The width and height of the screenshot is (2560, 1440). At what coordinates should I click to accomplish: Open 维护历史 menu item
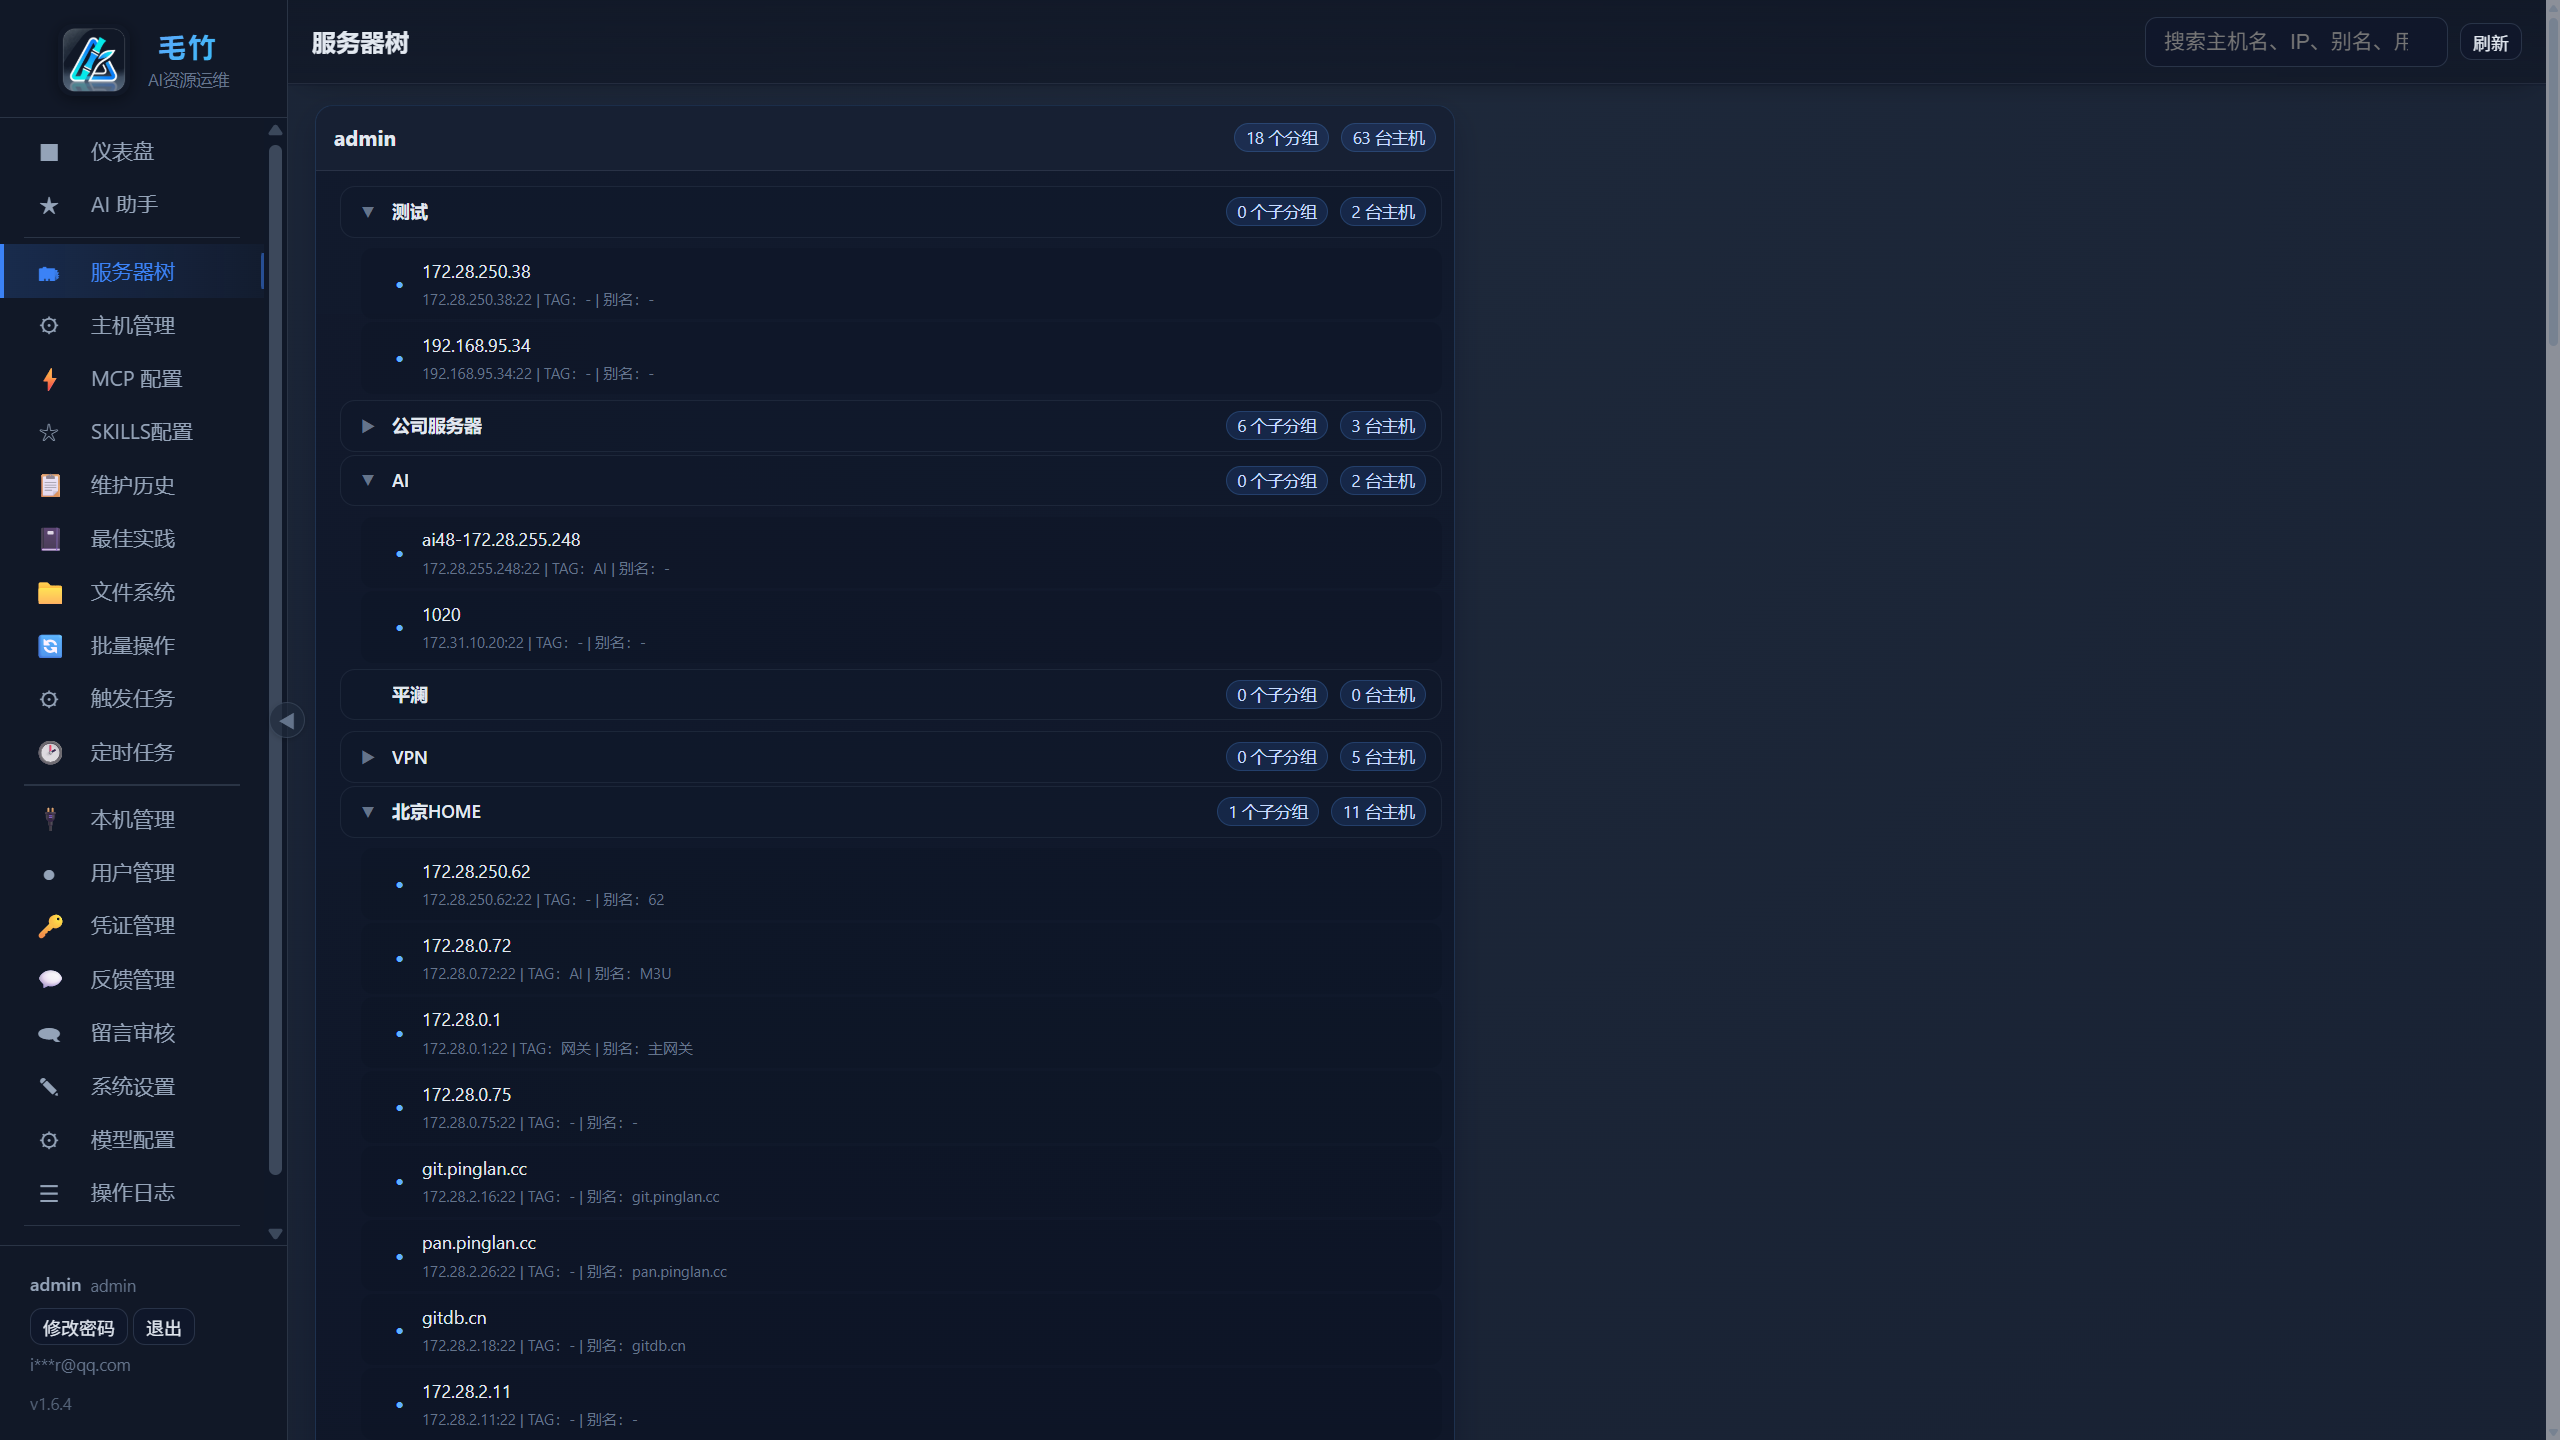pyautogui.click(x=132, y=486)
